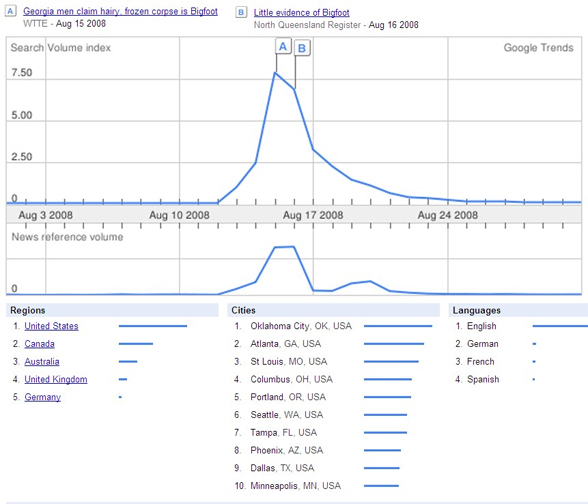Click the French language entry

click(x=480, y=362)
